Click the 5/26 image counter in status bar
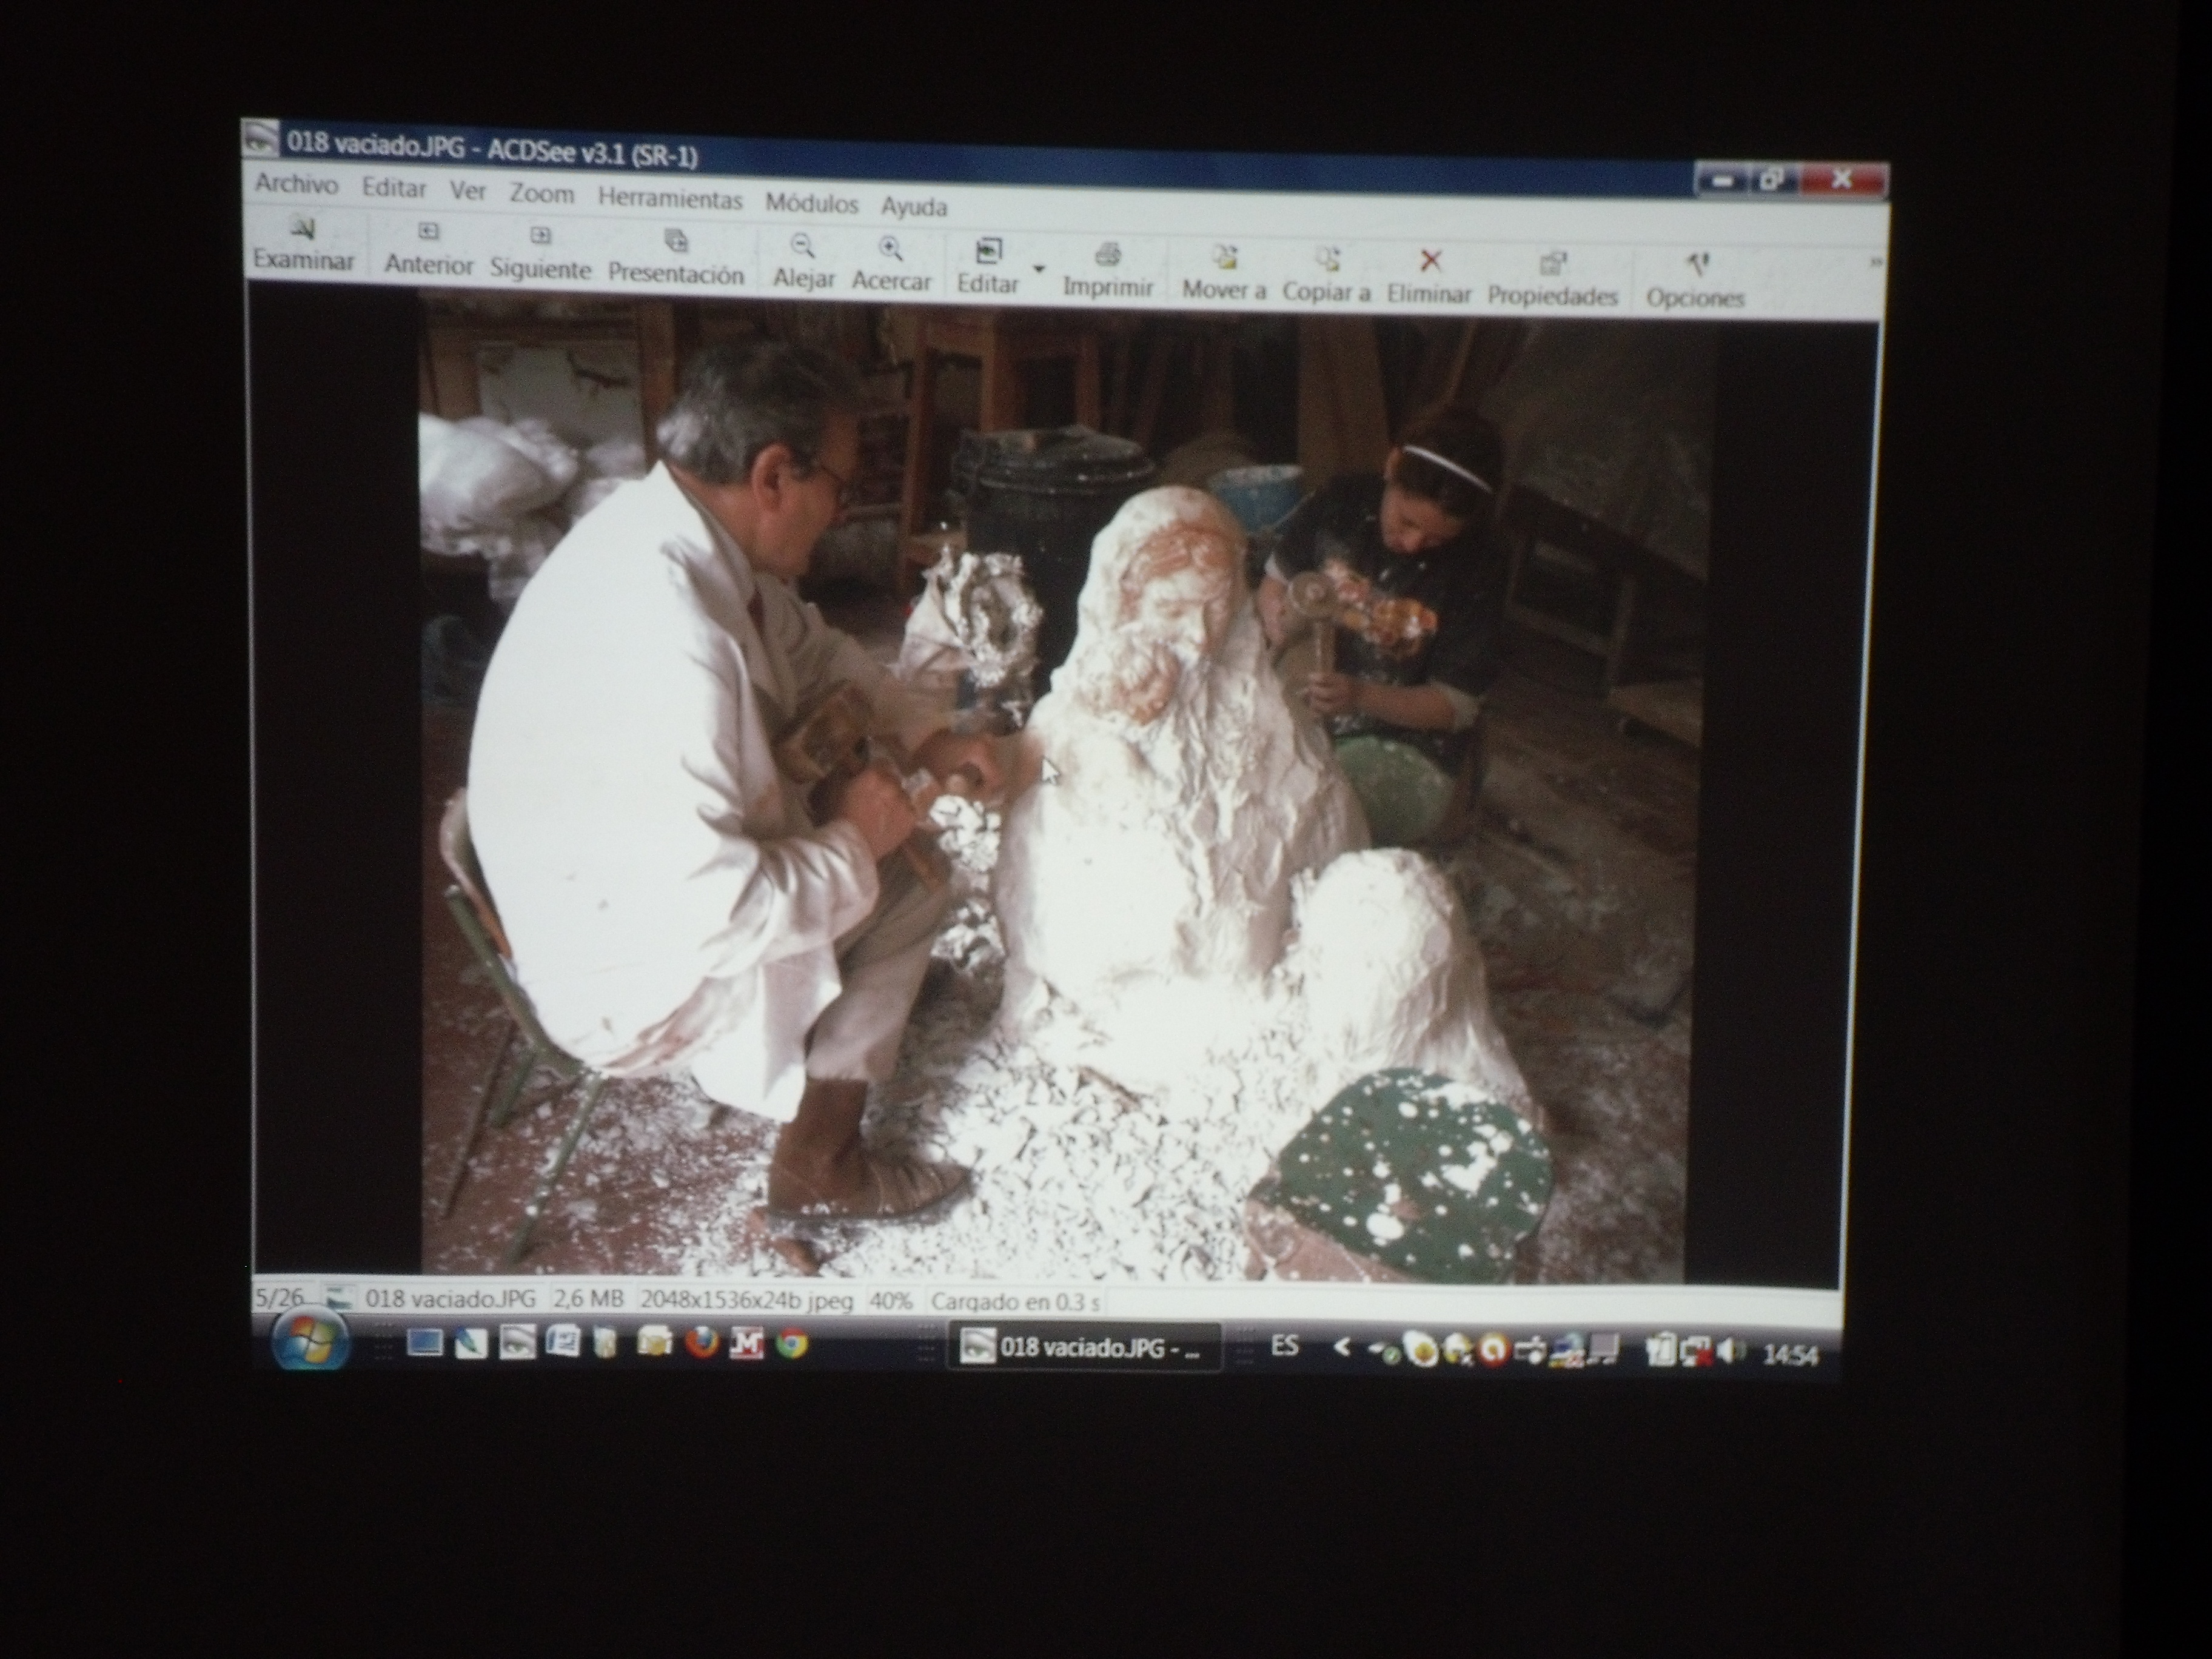Viewport: 2212px width, 1659px height. coord(279,1298)
